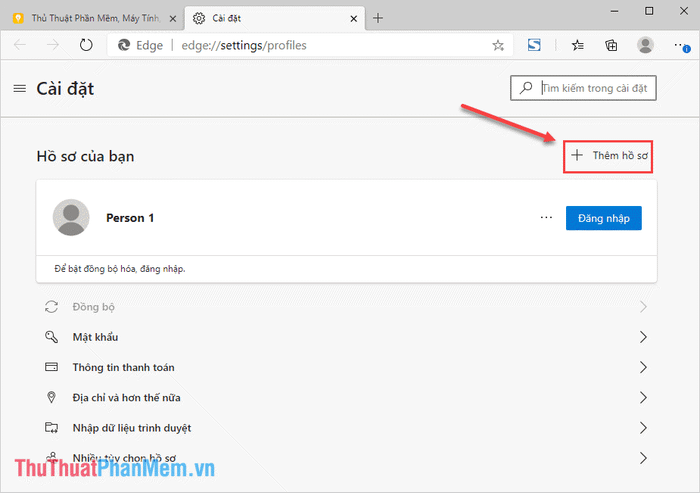Expand Địa chỉ và hơn thế nữa chevron
This screenshot has width=700, height=493.
[643, 397]
